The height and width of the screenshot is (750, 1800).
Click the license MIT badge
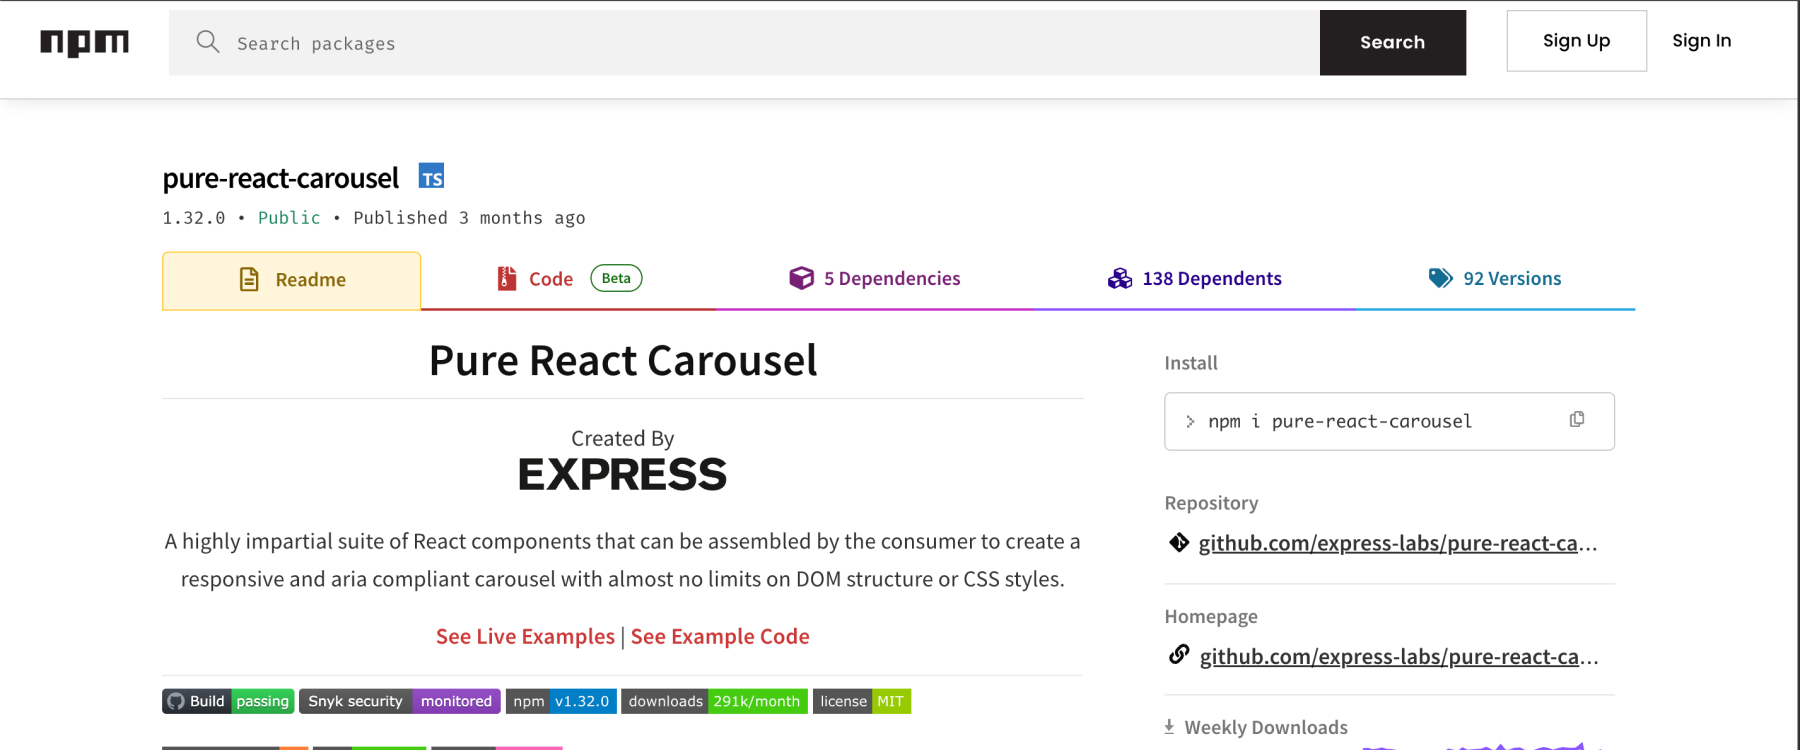tap(862, 701)
